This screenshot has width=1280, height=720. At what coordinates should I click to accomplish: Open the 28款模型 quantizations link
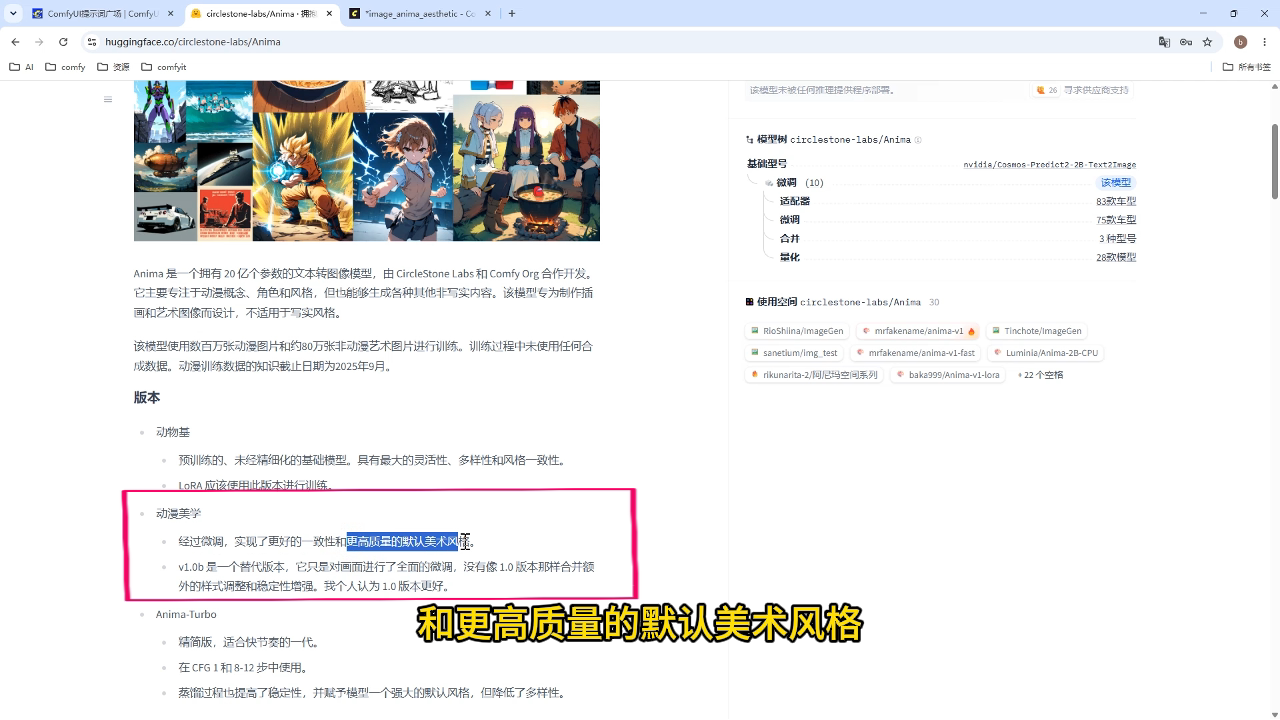tap(1116, 257)
